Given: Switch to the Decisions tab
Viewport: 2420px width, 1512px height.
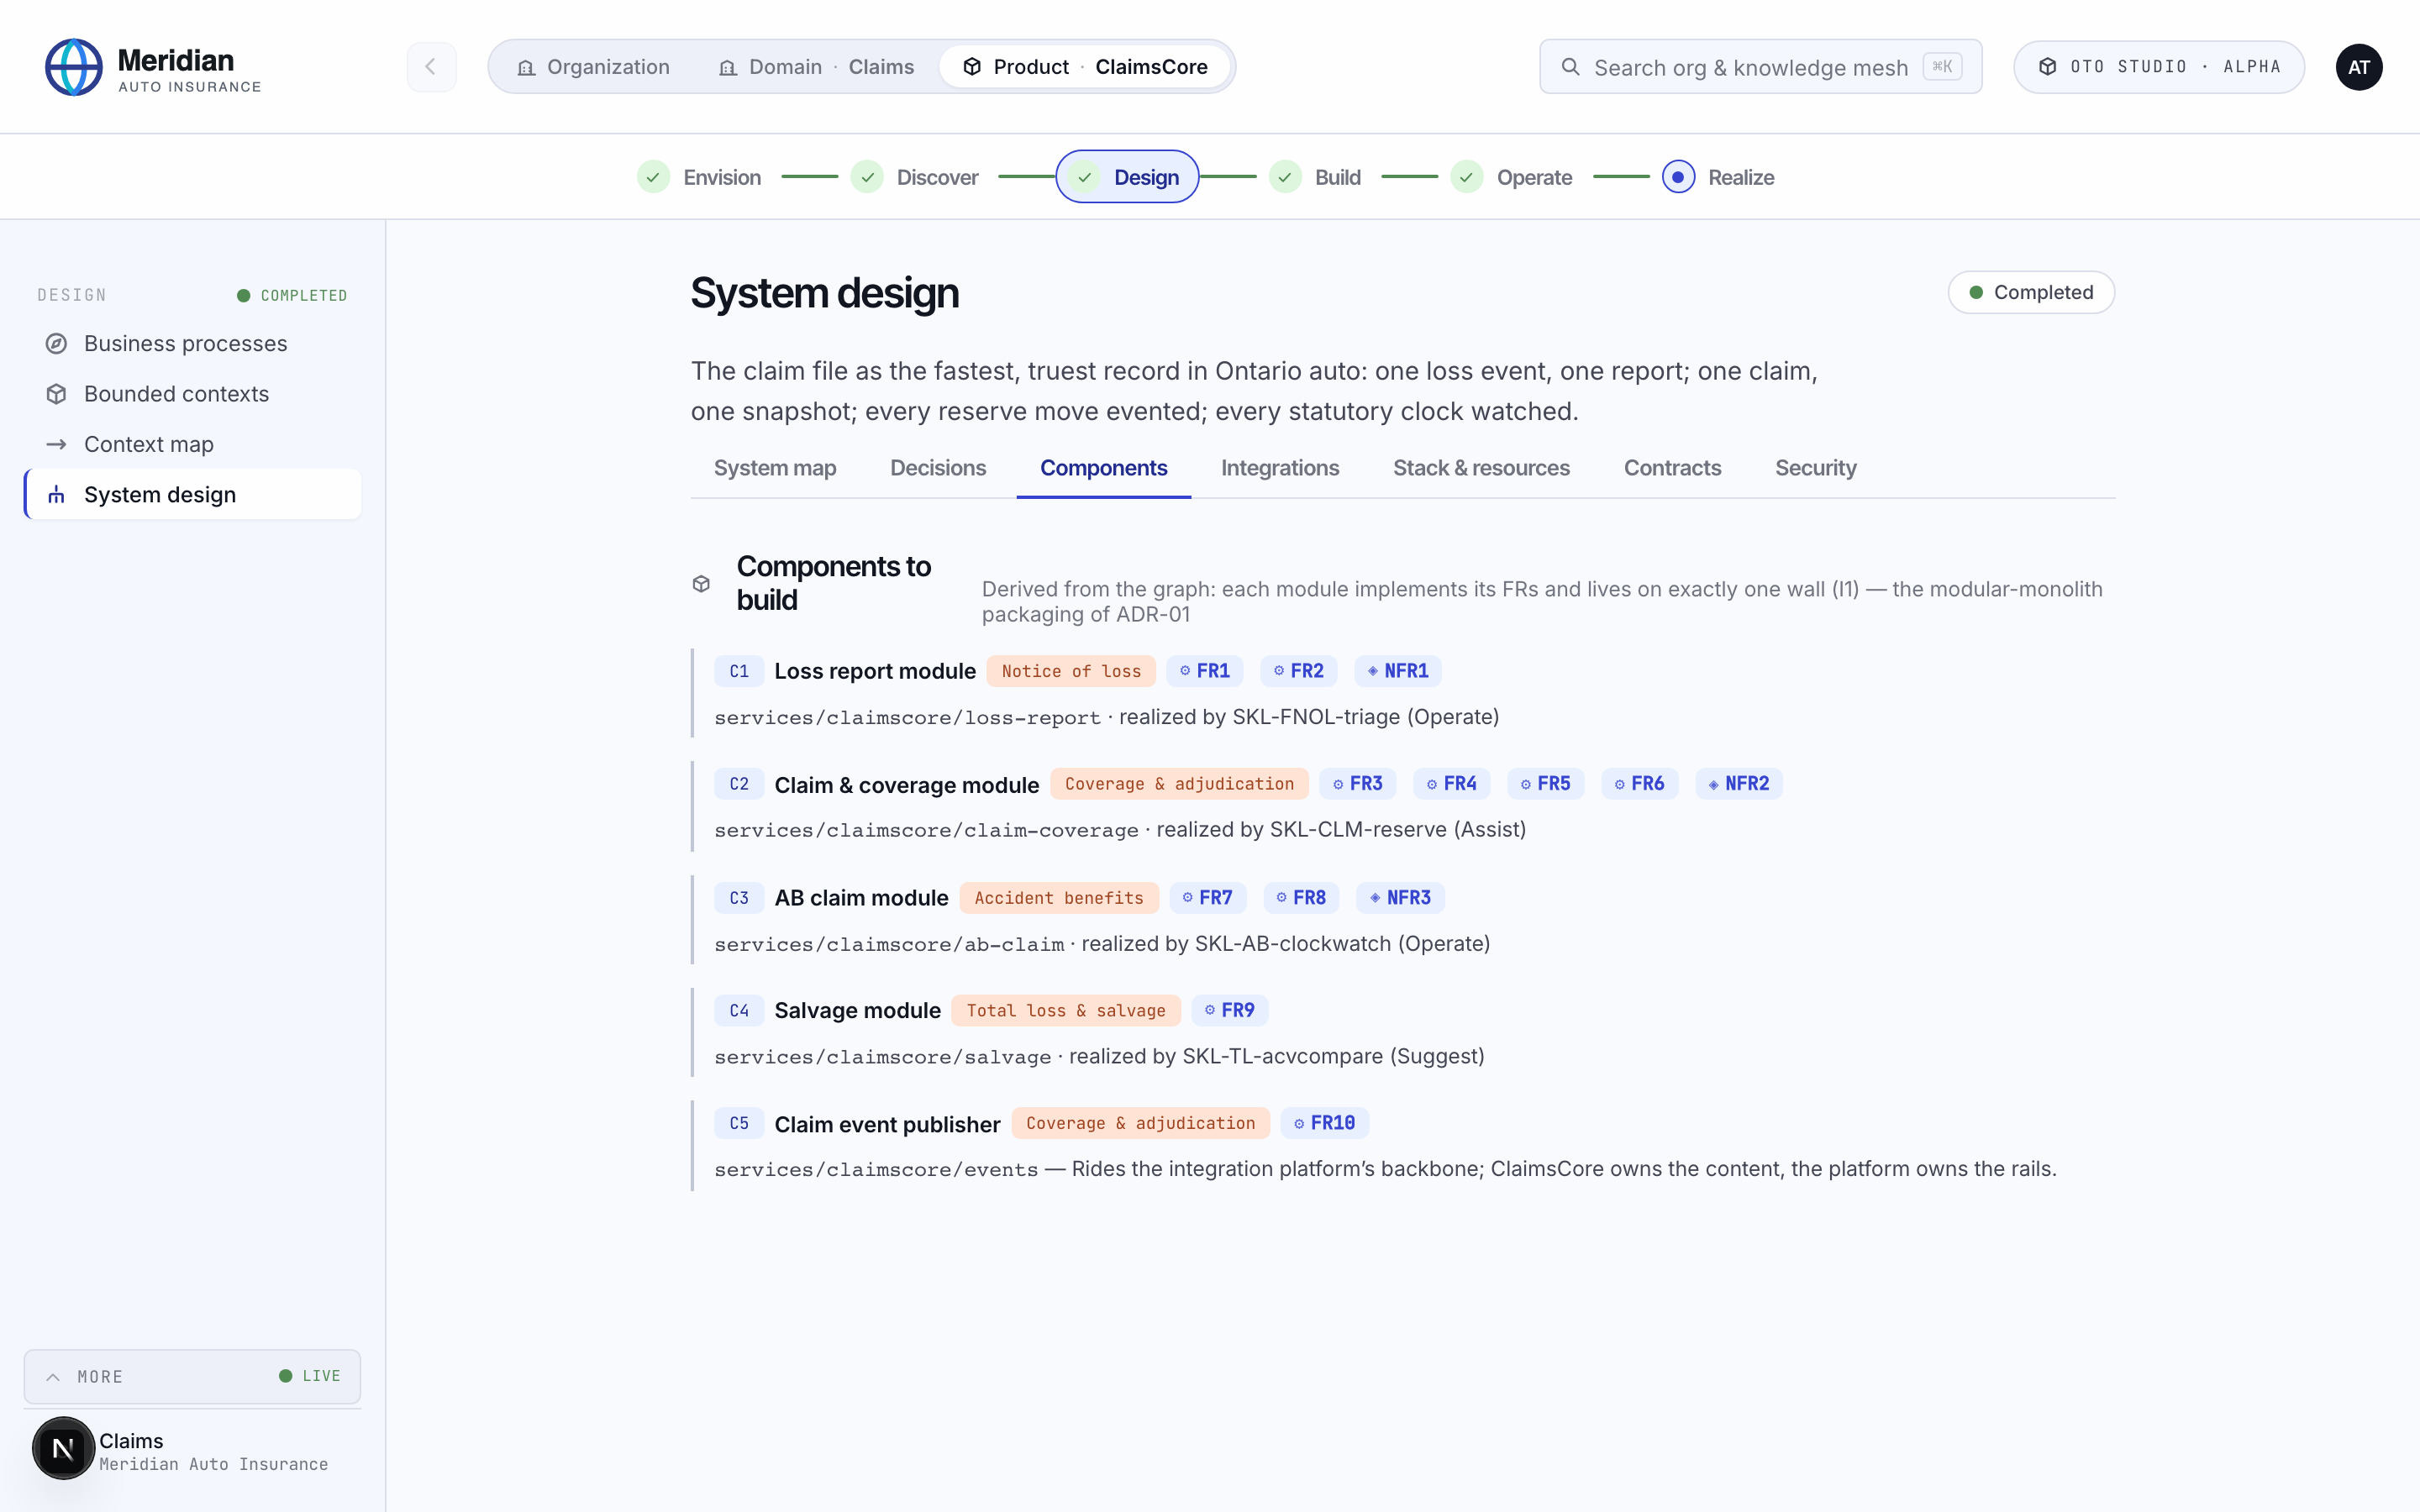Looking at the screenshot, I should [x=938, y=468].
